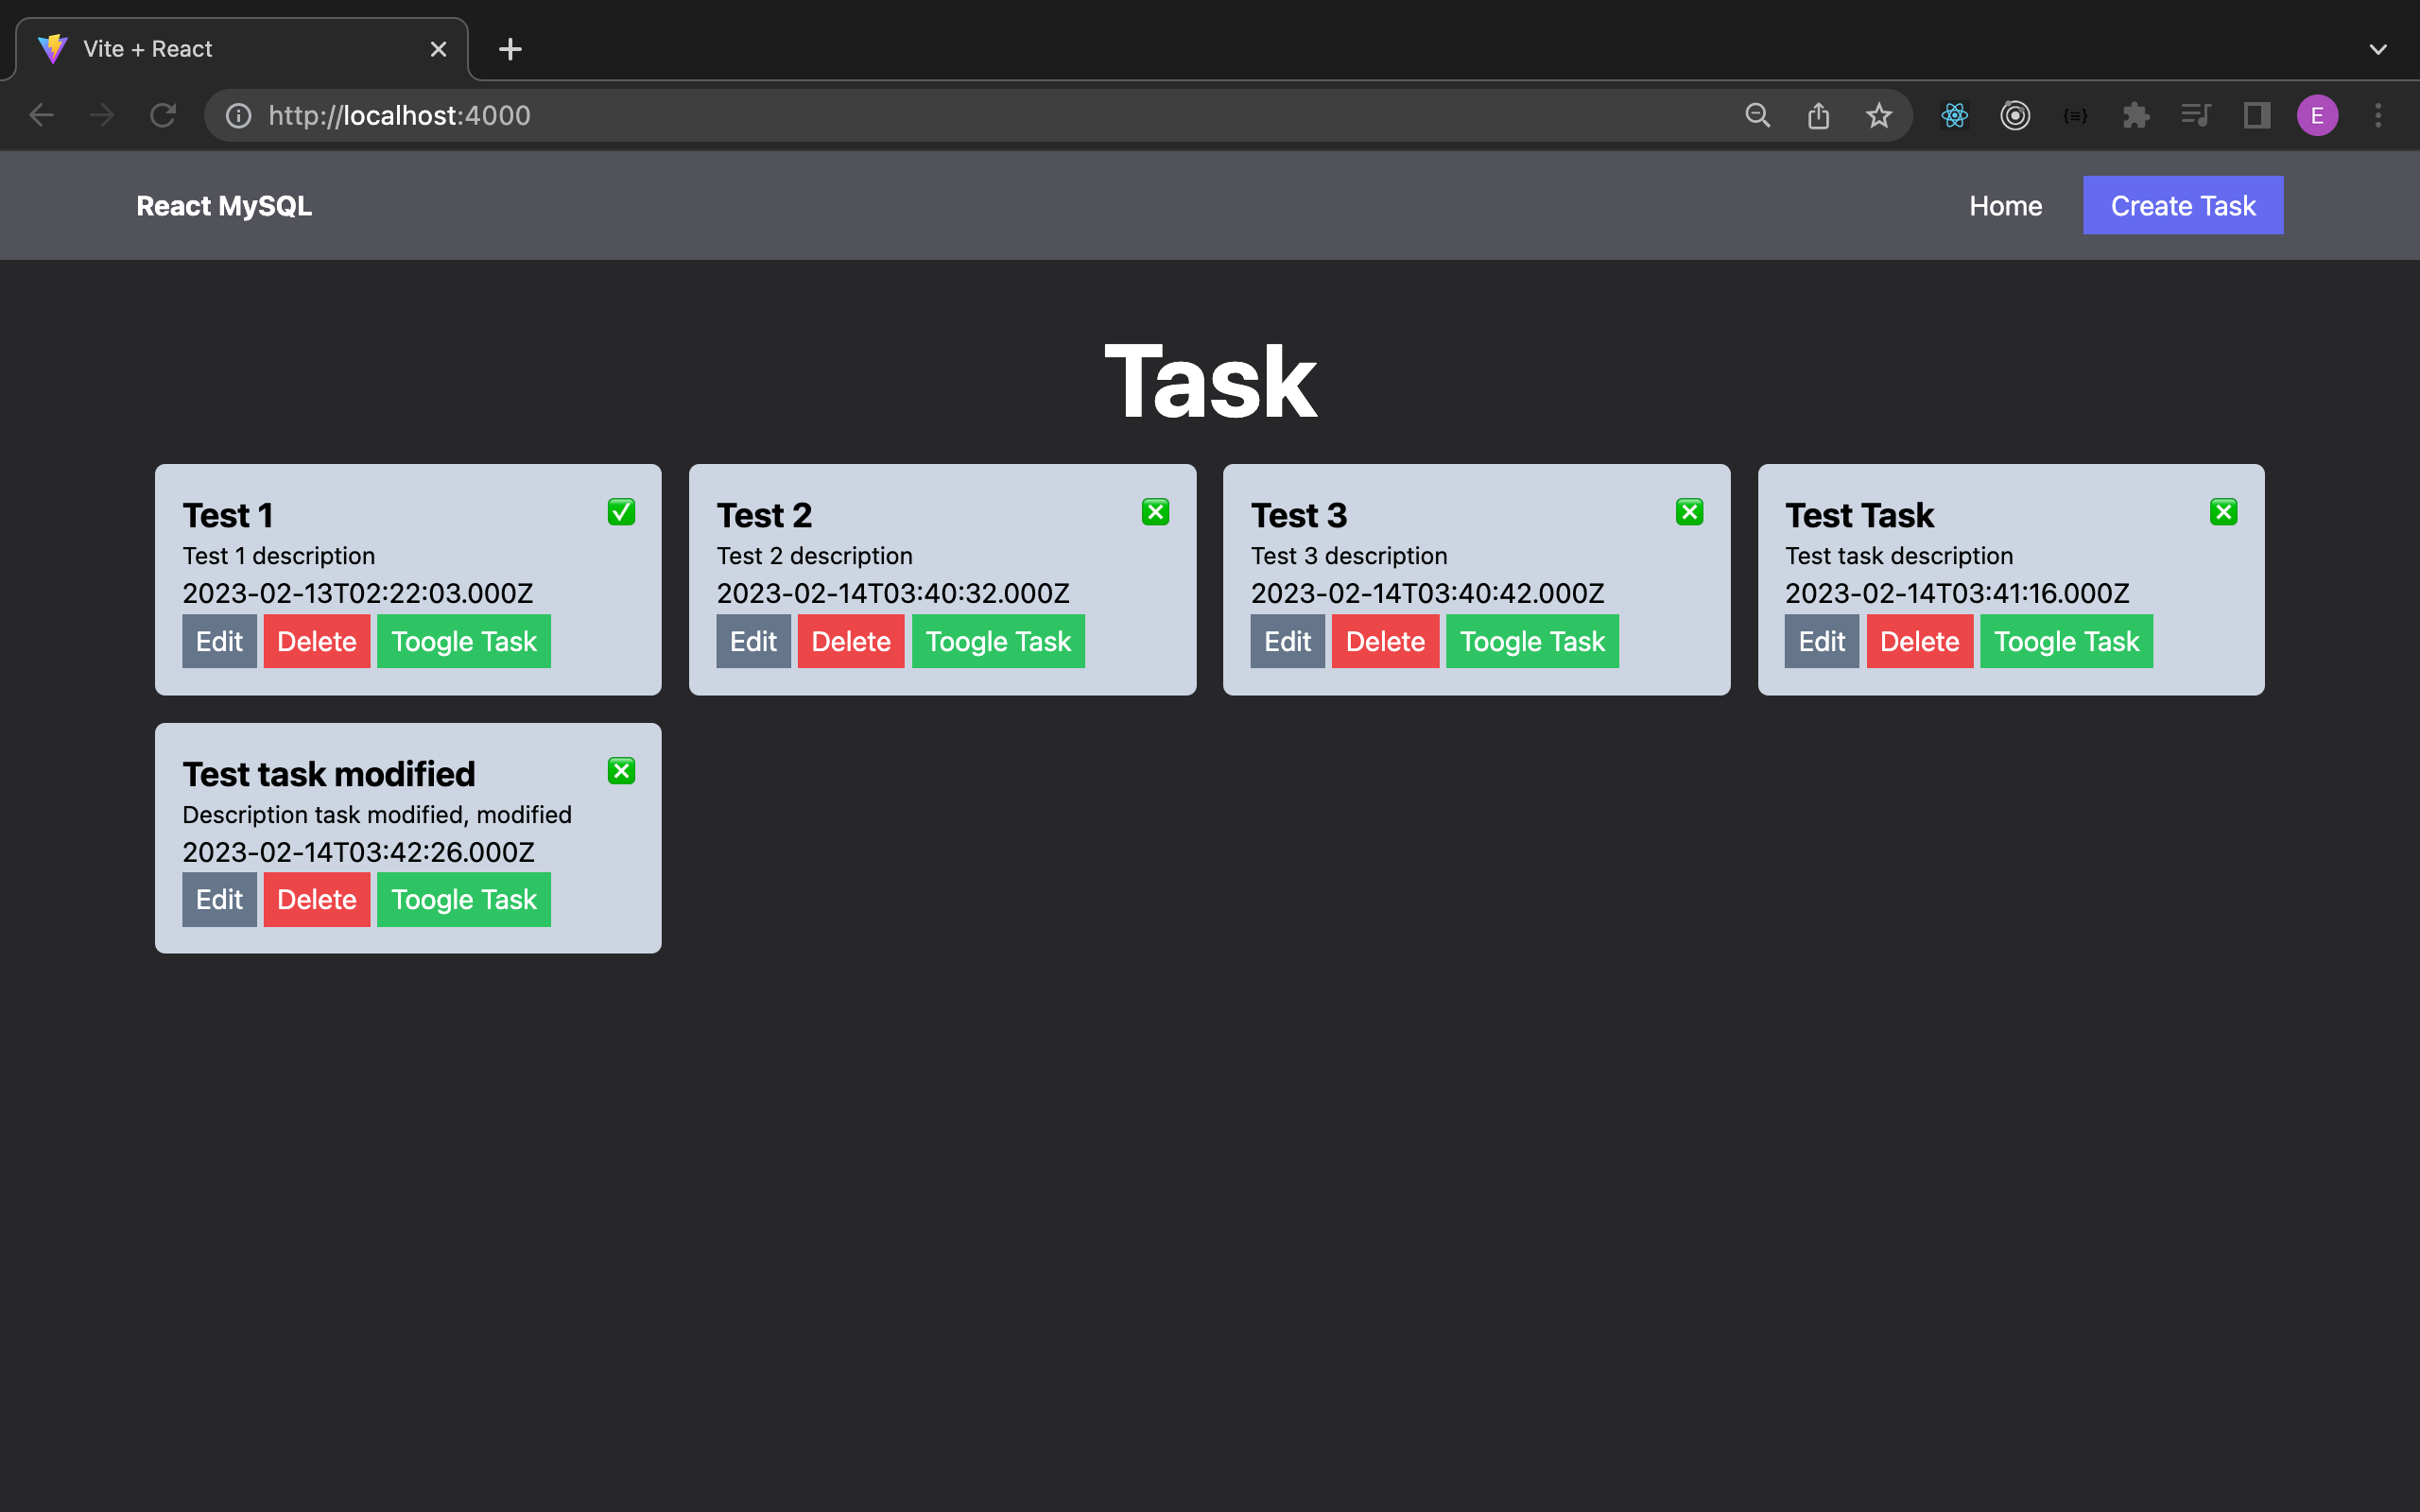Open the profile avatar E menu
The height and width of the screenshot is (1512, 2420).
tap(2317, 116)
